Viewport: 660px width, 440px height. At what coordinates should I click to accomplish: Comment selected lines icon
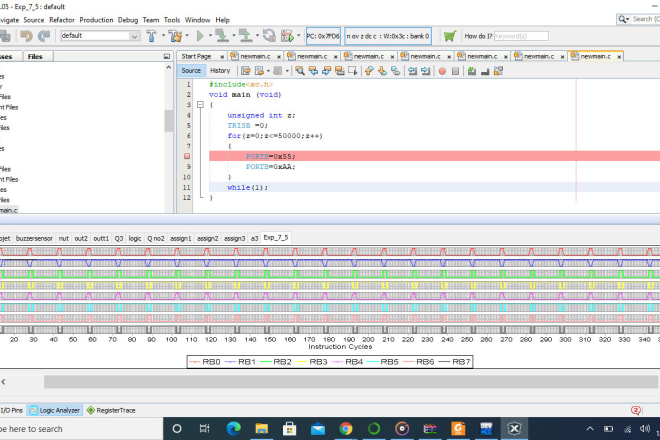[x=472, y=71]
